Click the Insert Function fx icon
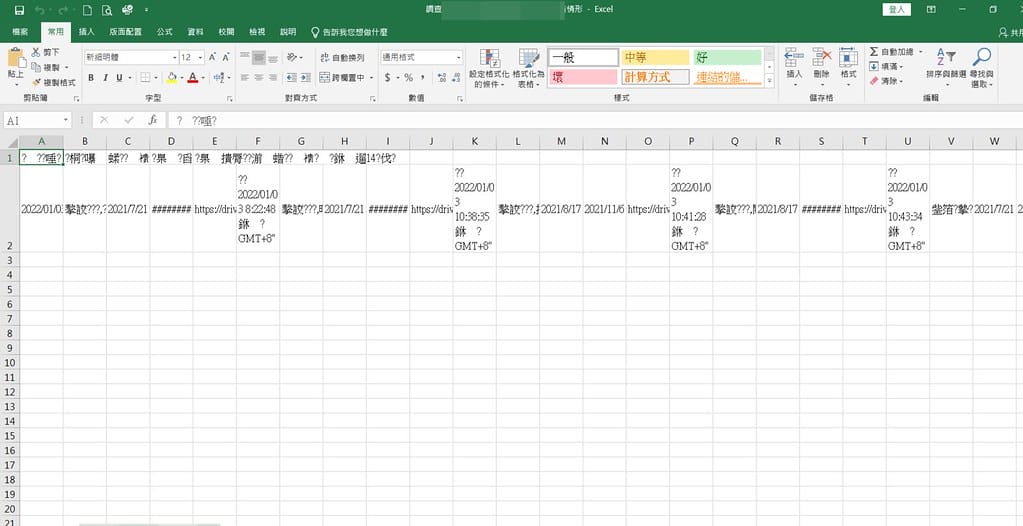 (x=153, y=120)
